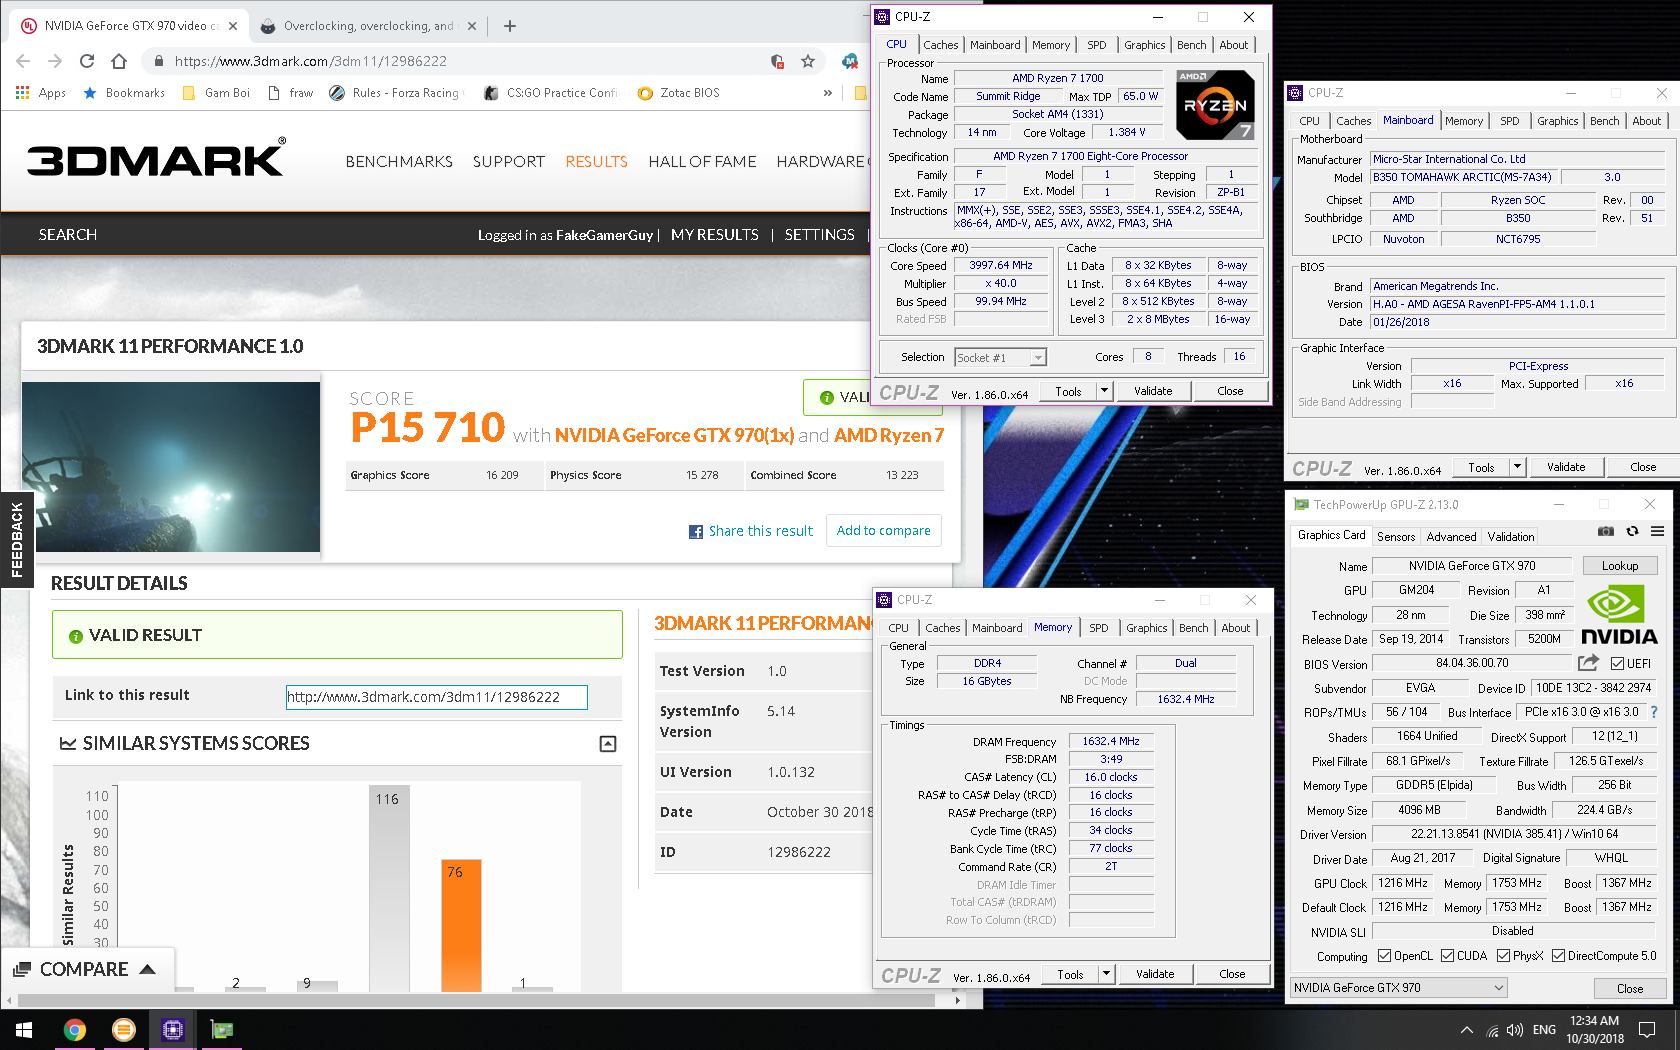Open the Zotac BIOS bookmark
This screenshot has height=1050, width=1680.
pyautogui.click(x=679, y=93)
